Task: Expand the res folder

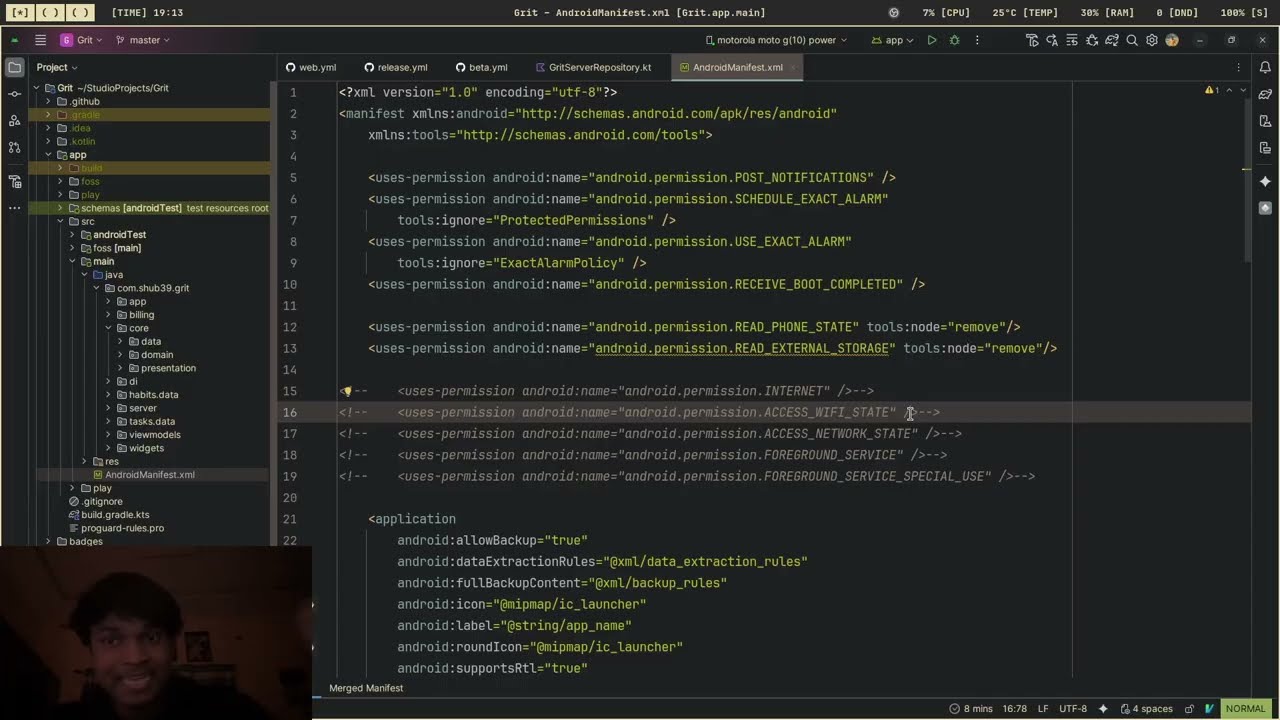Action: 84,461
